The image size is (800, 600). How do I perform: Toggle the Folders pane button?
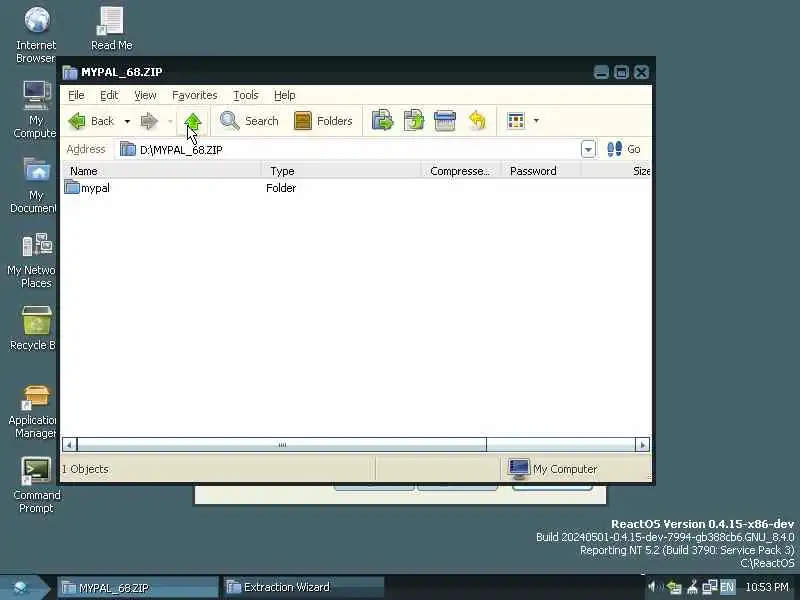324,121
